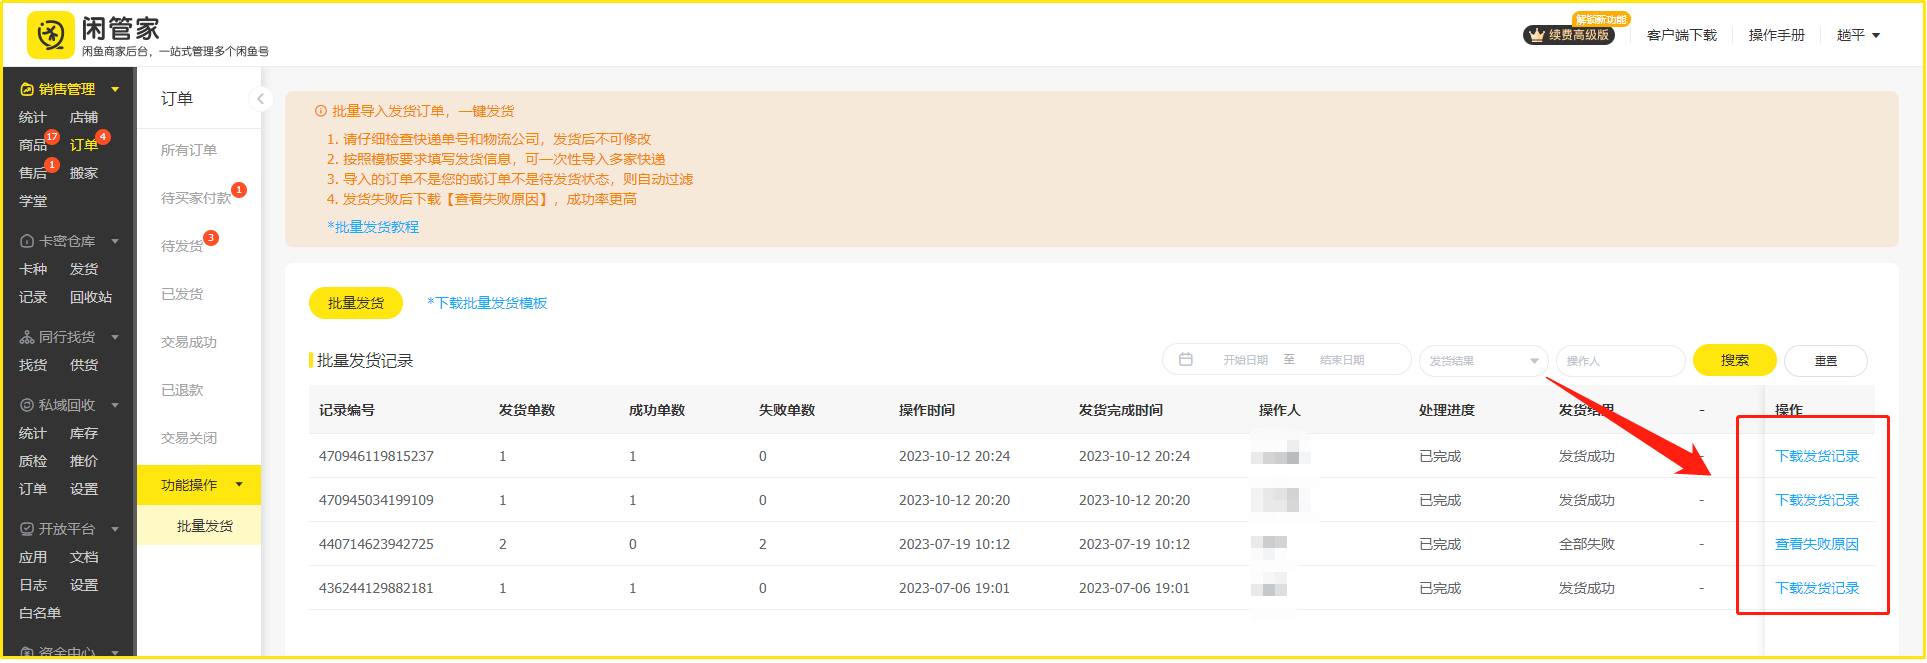Click the crown icon on 续费高级版
This screenshot has width=1927, height=663.
(1536, 35)
